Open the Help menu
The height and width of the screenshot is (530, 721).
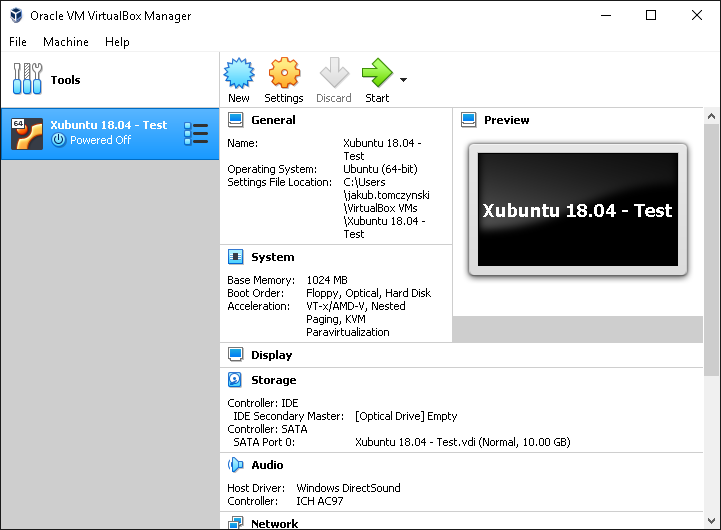click(117, 42)
